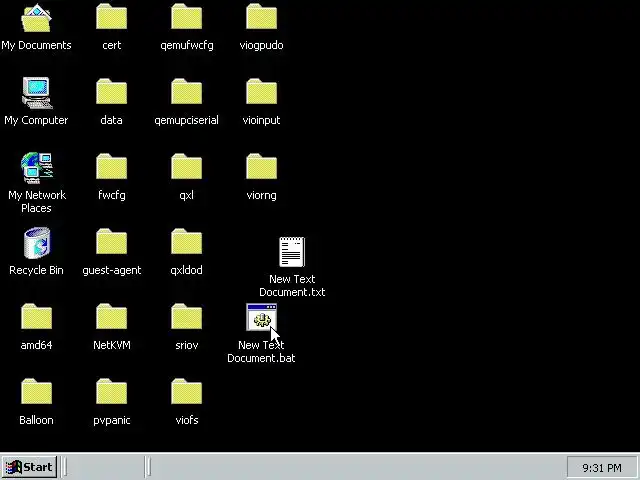The width and height of the screenshot is (640, 480).
Task: Select New Text Document.txt file icon
Action: pyautogui.click(x=292, y=252)
